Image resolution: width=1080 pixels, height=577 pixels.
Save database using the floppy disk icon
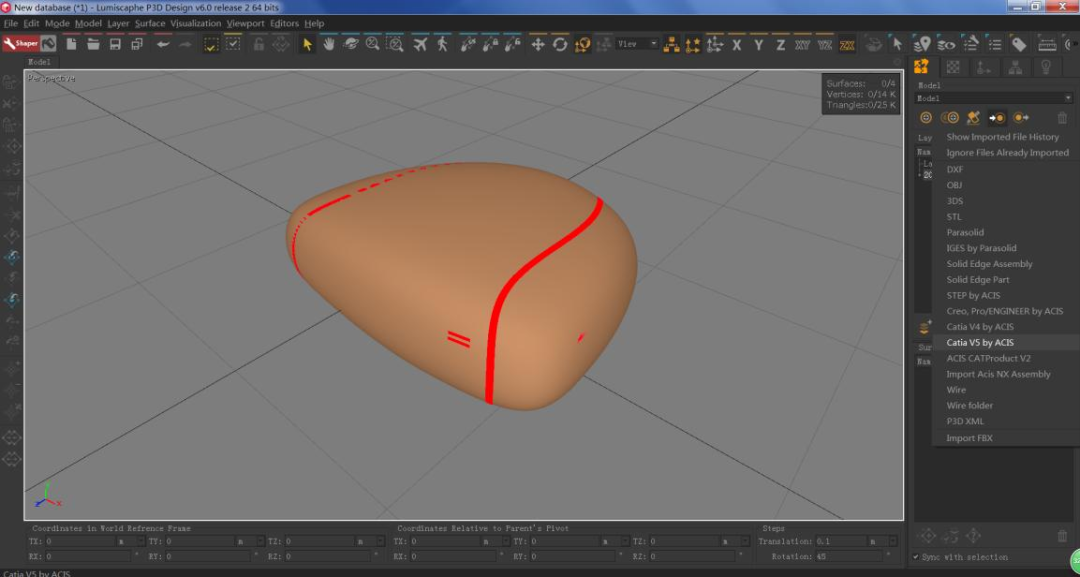pos(115,44)
